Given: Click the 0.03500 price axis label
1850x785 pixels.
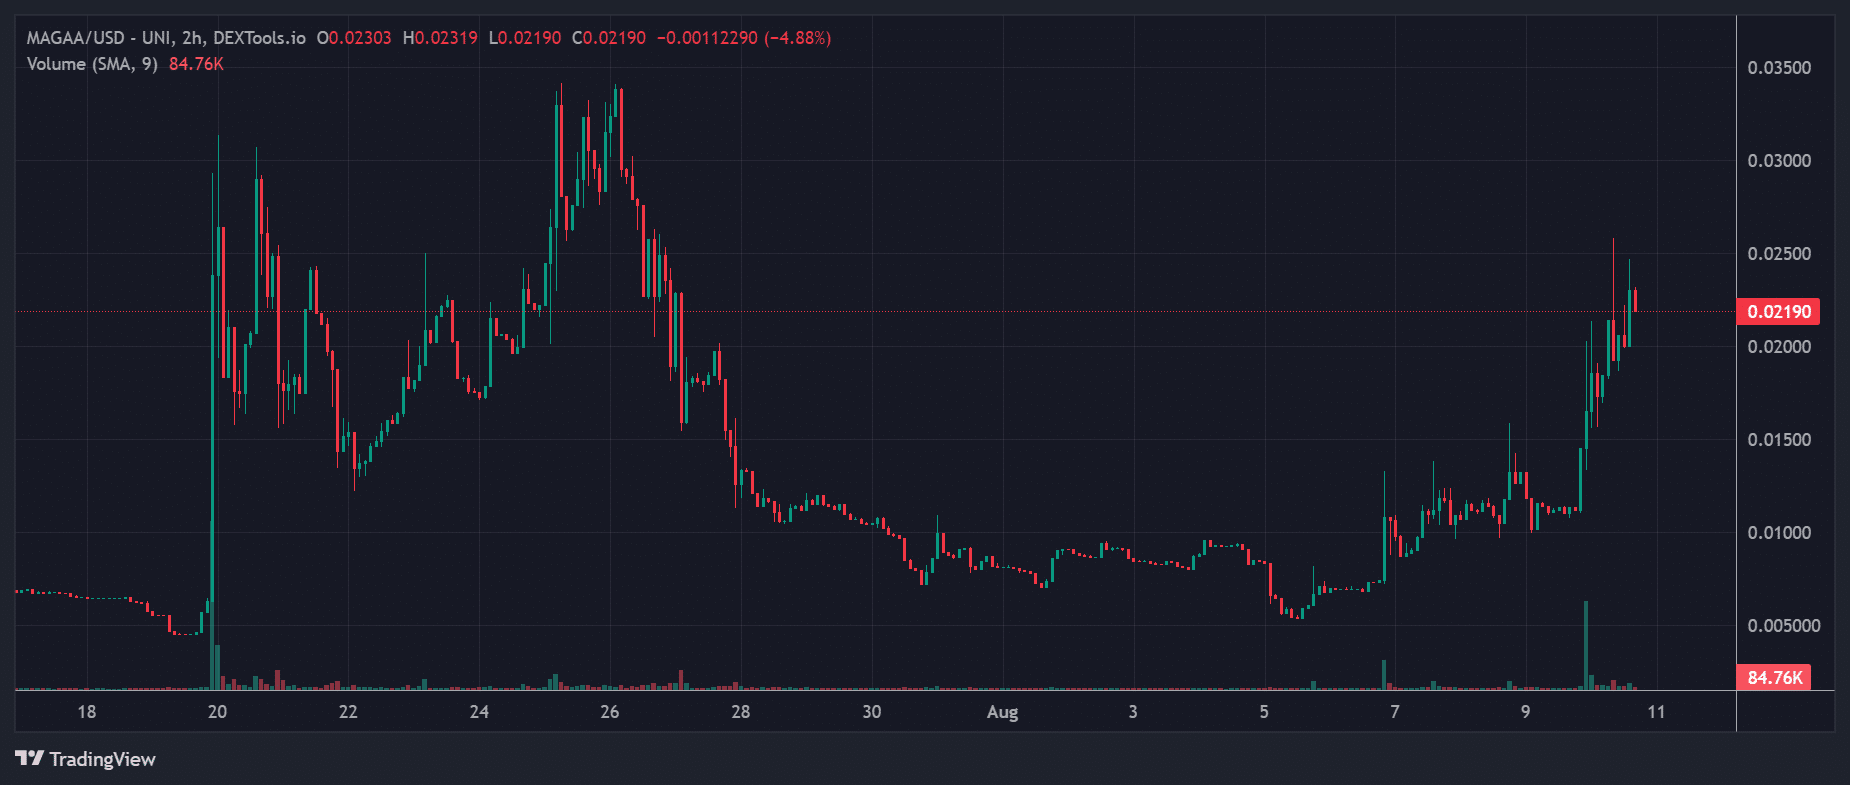Looking at the screenshot, I should click(1779, 68).
